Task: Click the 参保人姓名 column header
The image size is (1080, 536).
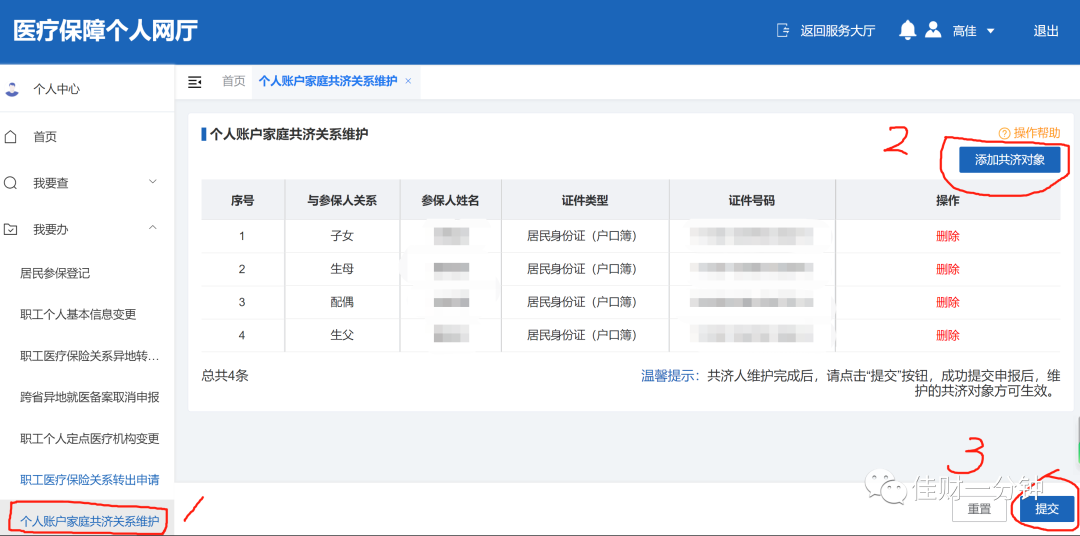Action: click(450, 200)
